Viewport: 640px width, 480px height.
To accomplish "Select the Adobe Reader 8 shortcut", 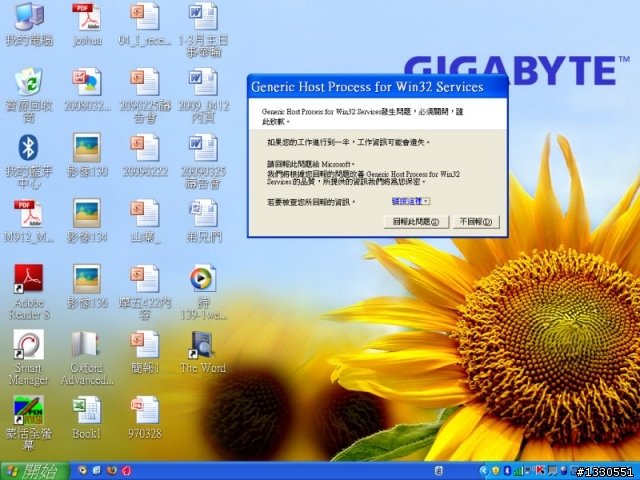I will [29, 292].
